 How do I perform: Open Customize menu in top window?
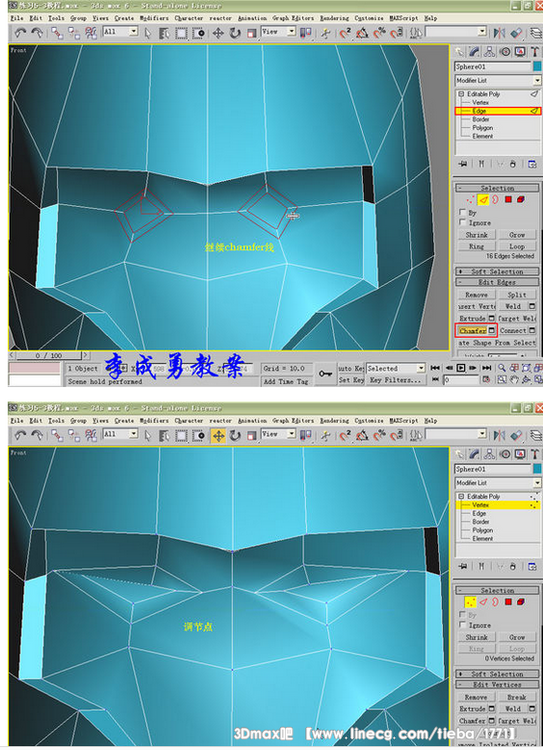[369, 18]
